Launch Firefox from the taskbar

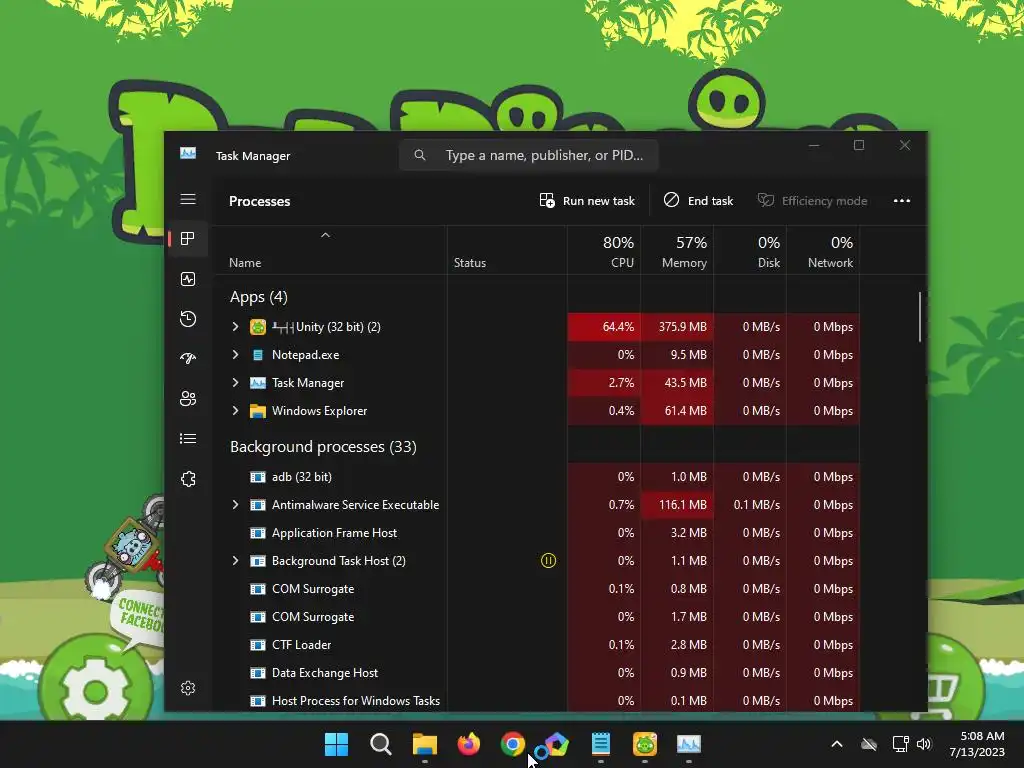pyautogui.click(x=468, y=744)
